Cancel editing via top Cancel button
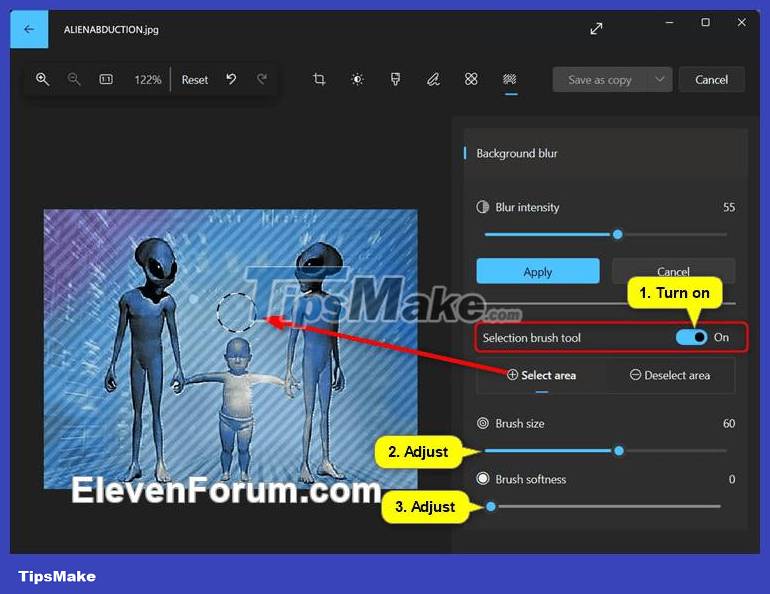The width and height of the screenshot is (770, 594). pos(712,80)
